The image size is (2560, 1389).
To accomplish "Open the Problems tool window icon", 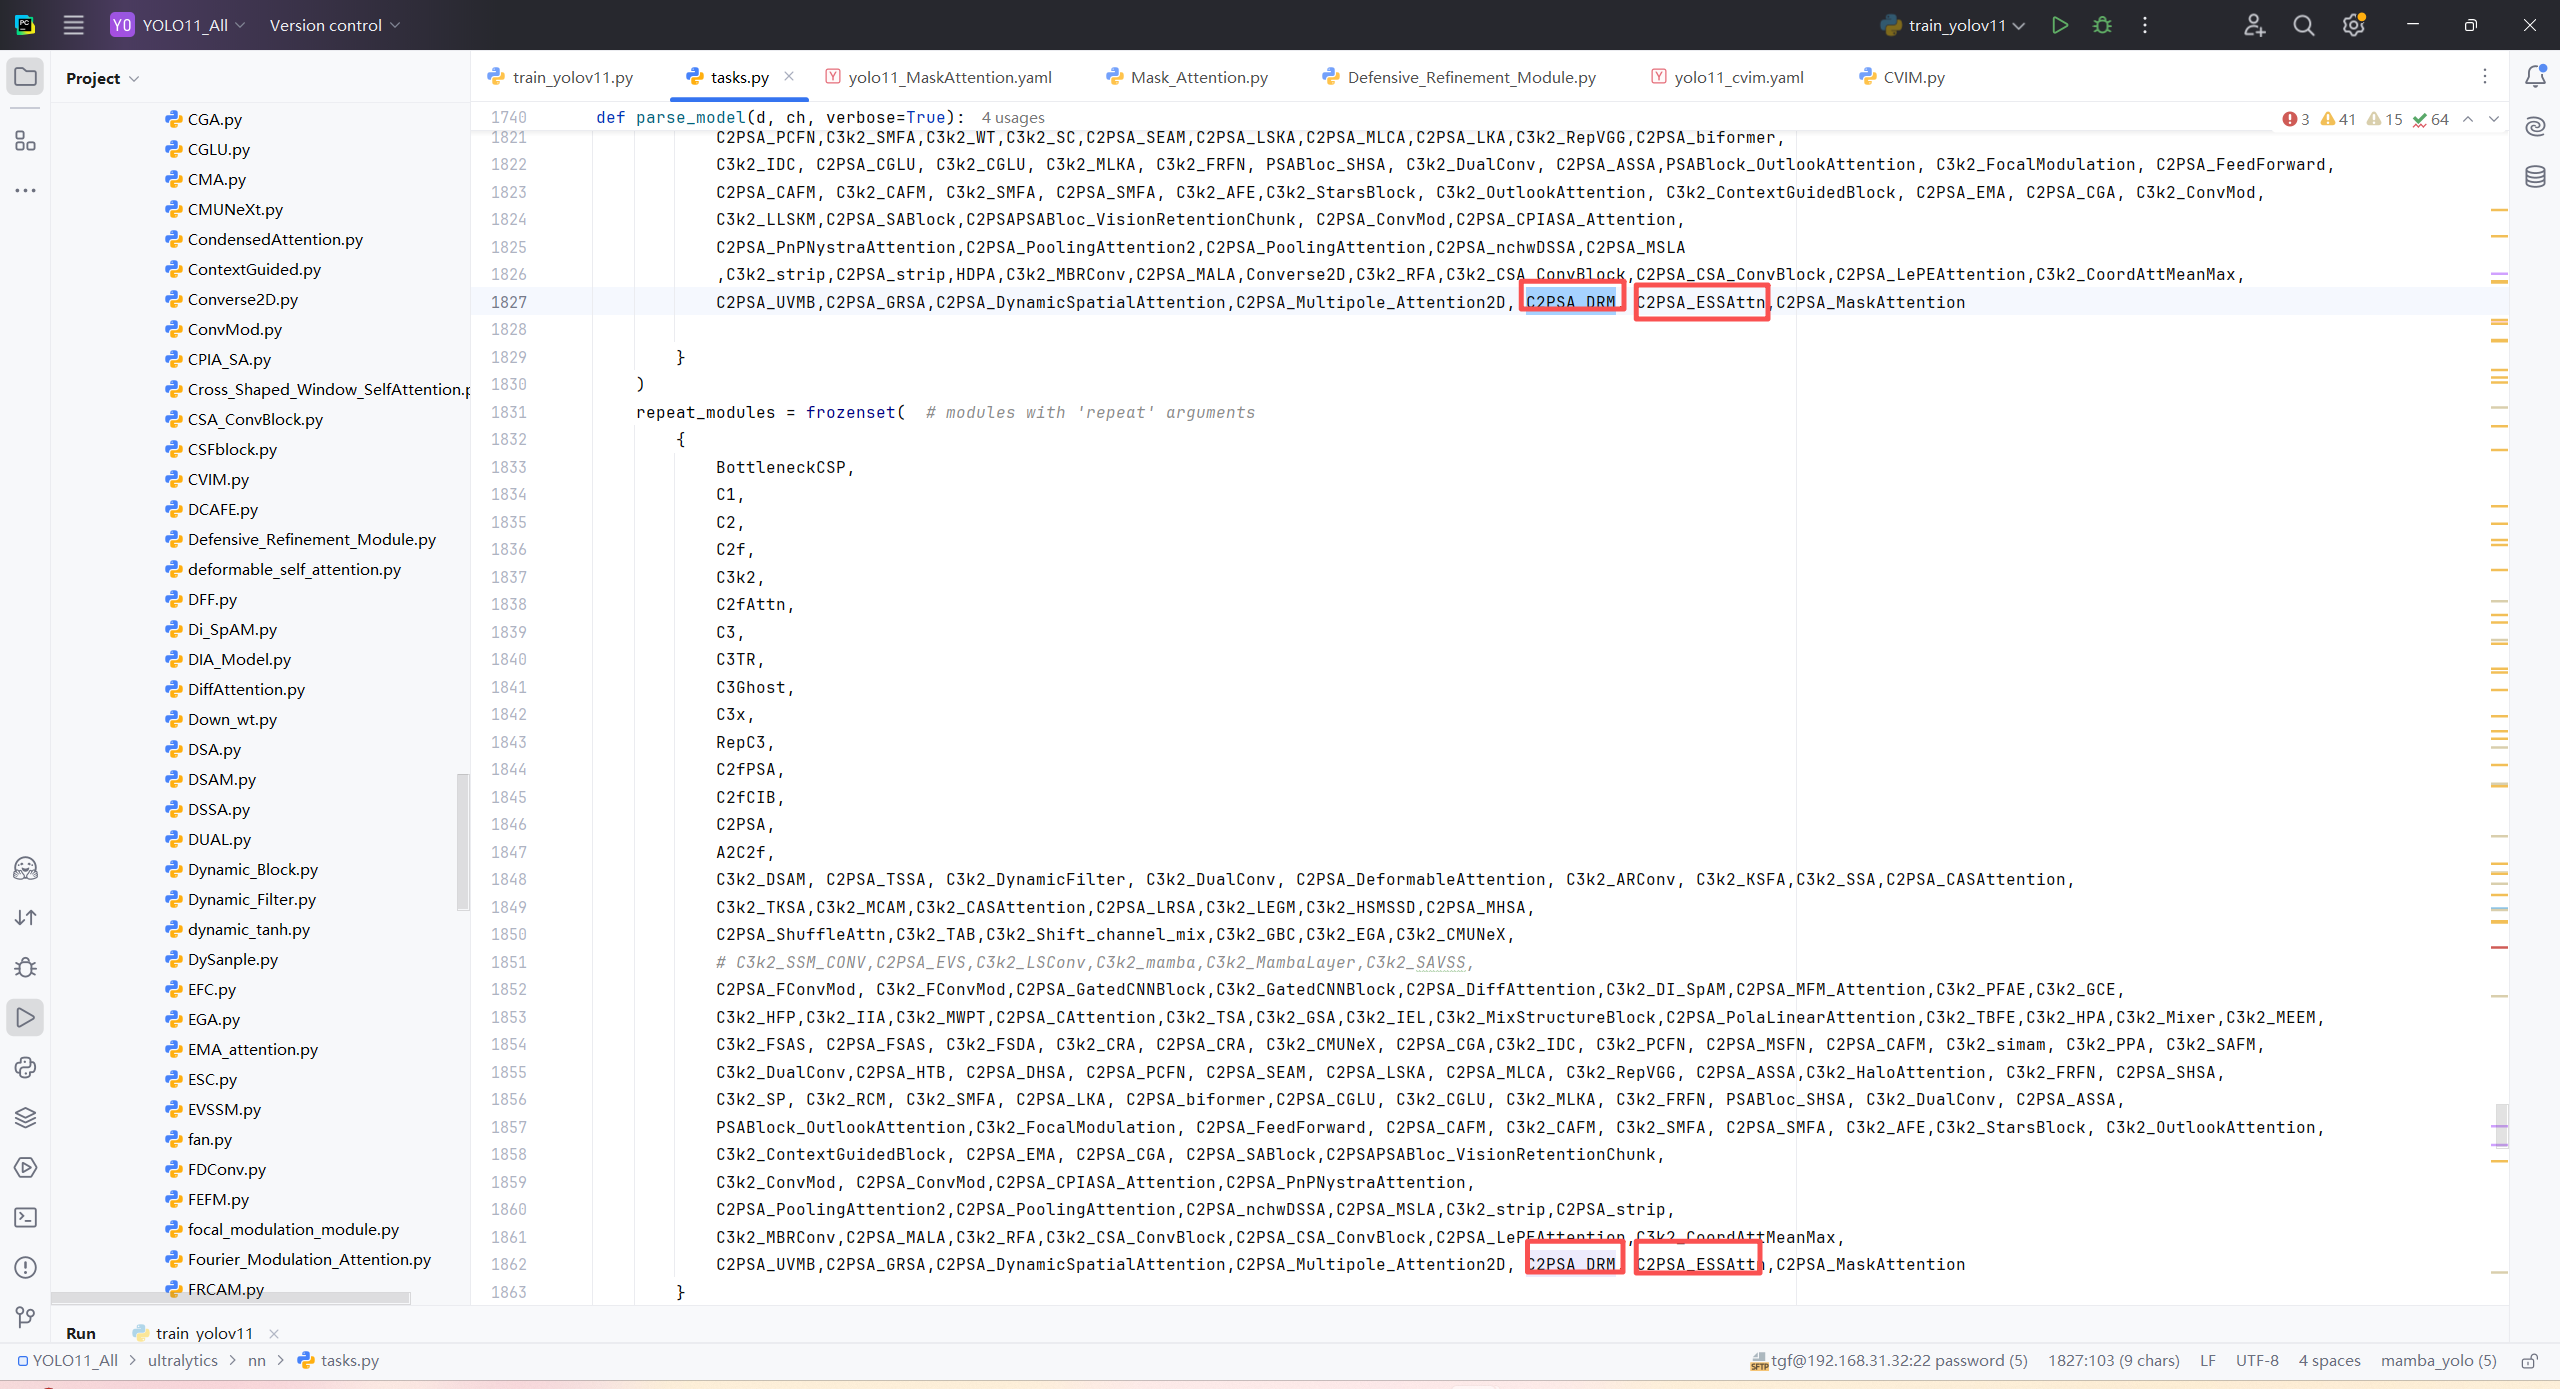I will click(x=25, y=1267).
